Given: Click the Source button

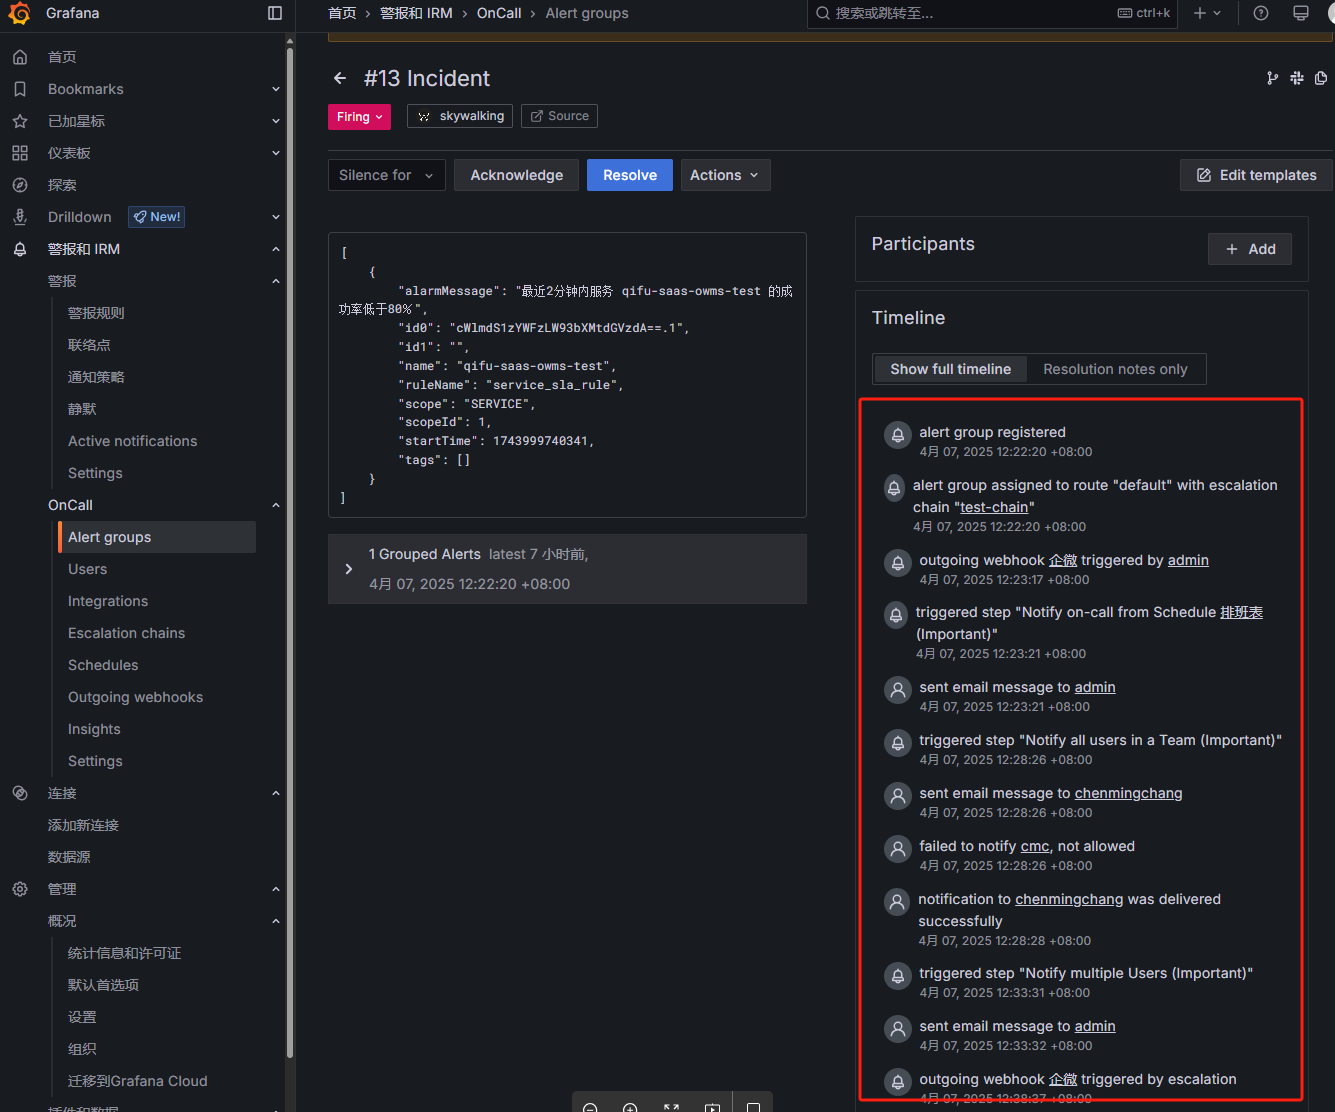Looking at the screenshot, I should point(558,116).
